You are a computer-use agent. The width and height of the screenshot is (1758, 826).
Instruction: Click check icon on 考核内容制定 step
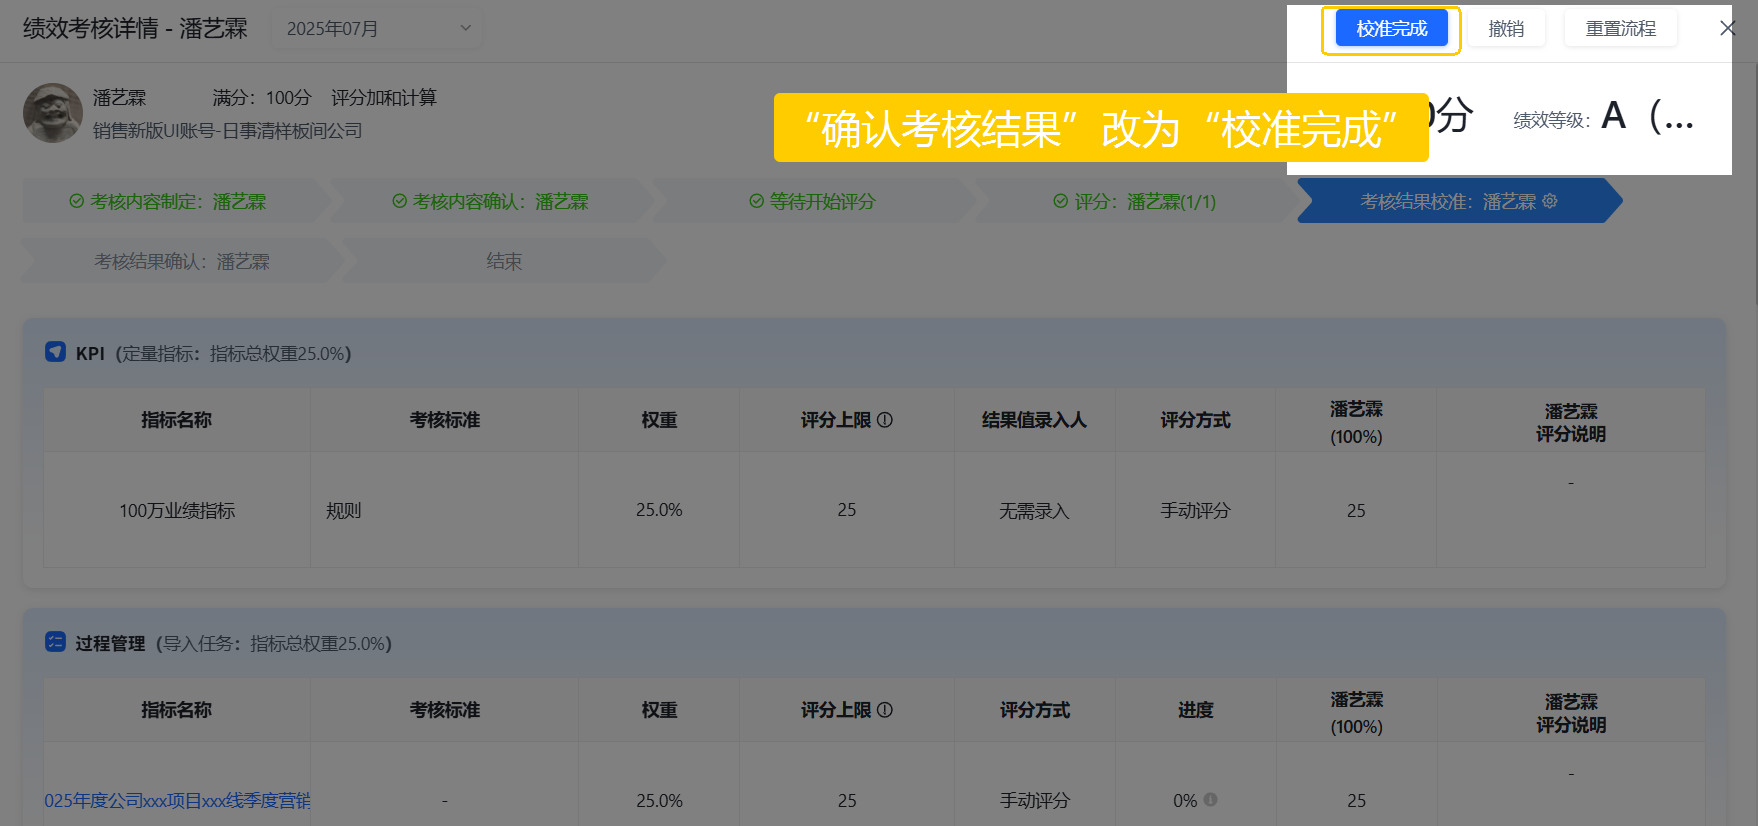coord(76,201)
